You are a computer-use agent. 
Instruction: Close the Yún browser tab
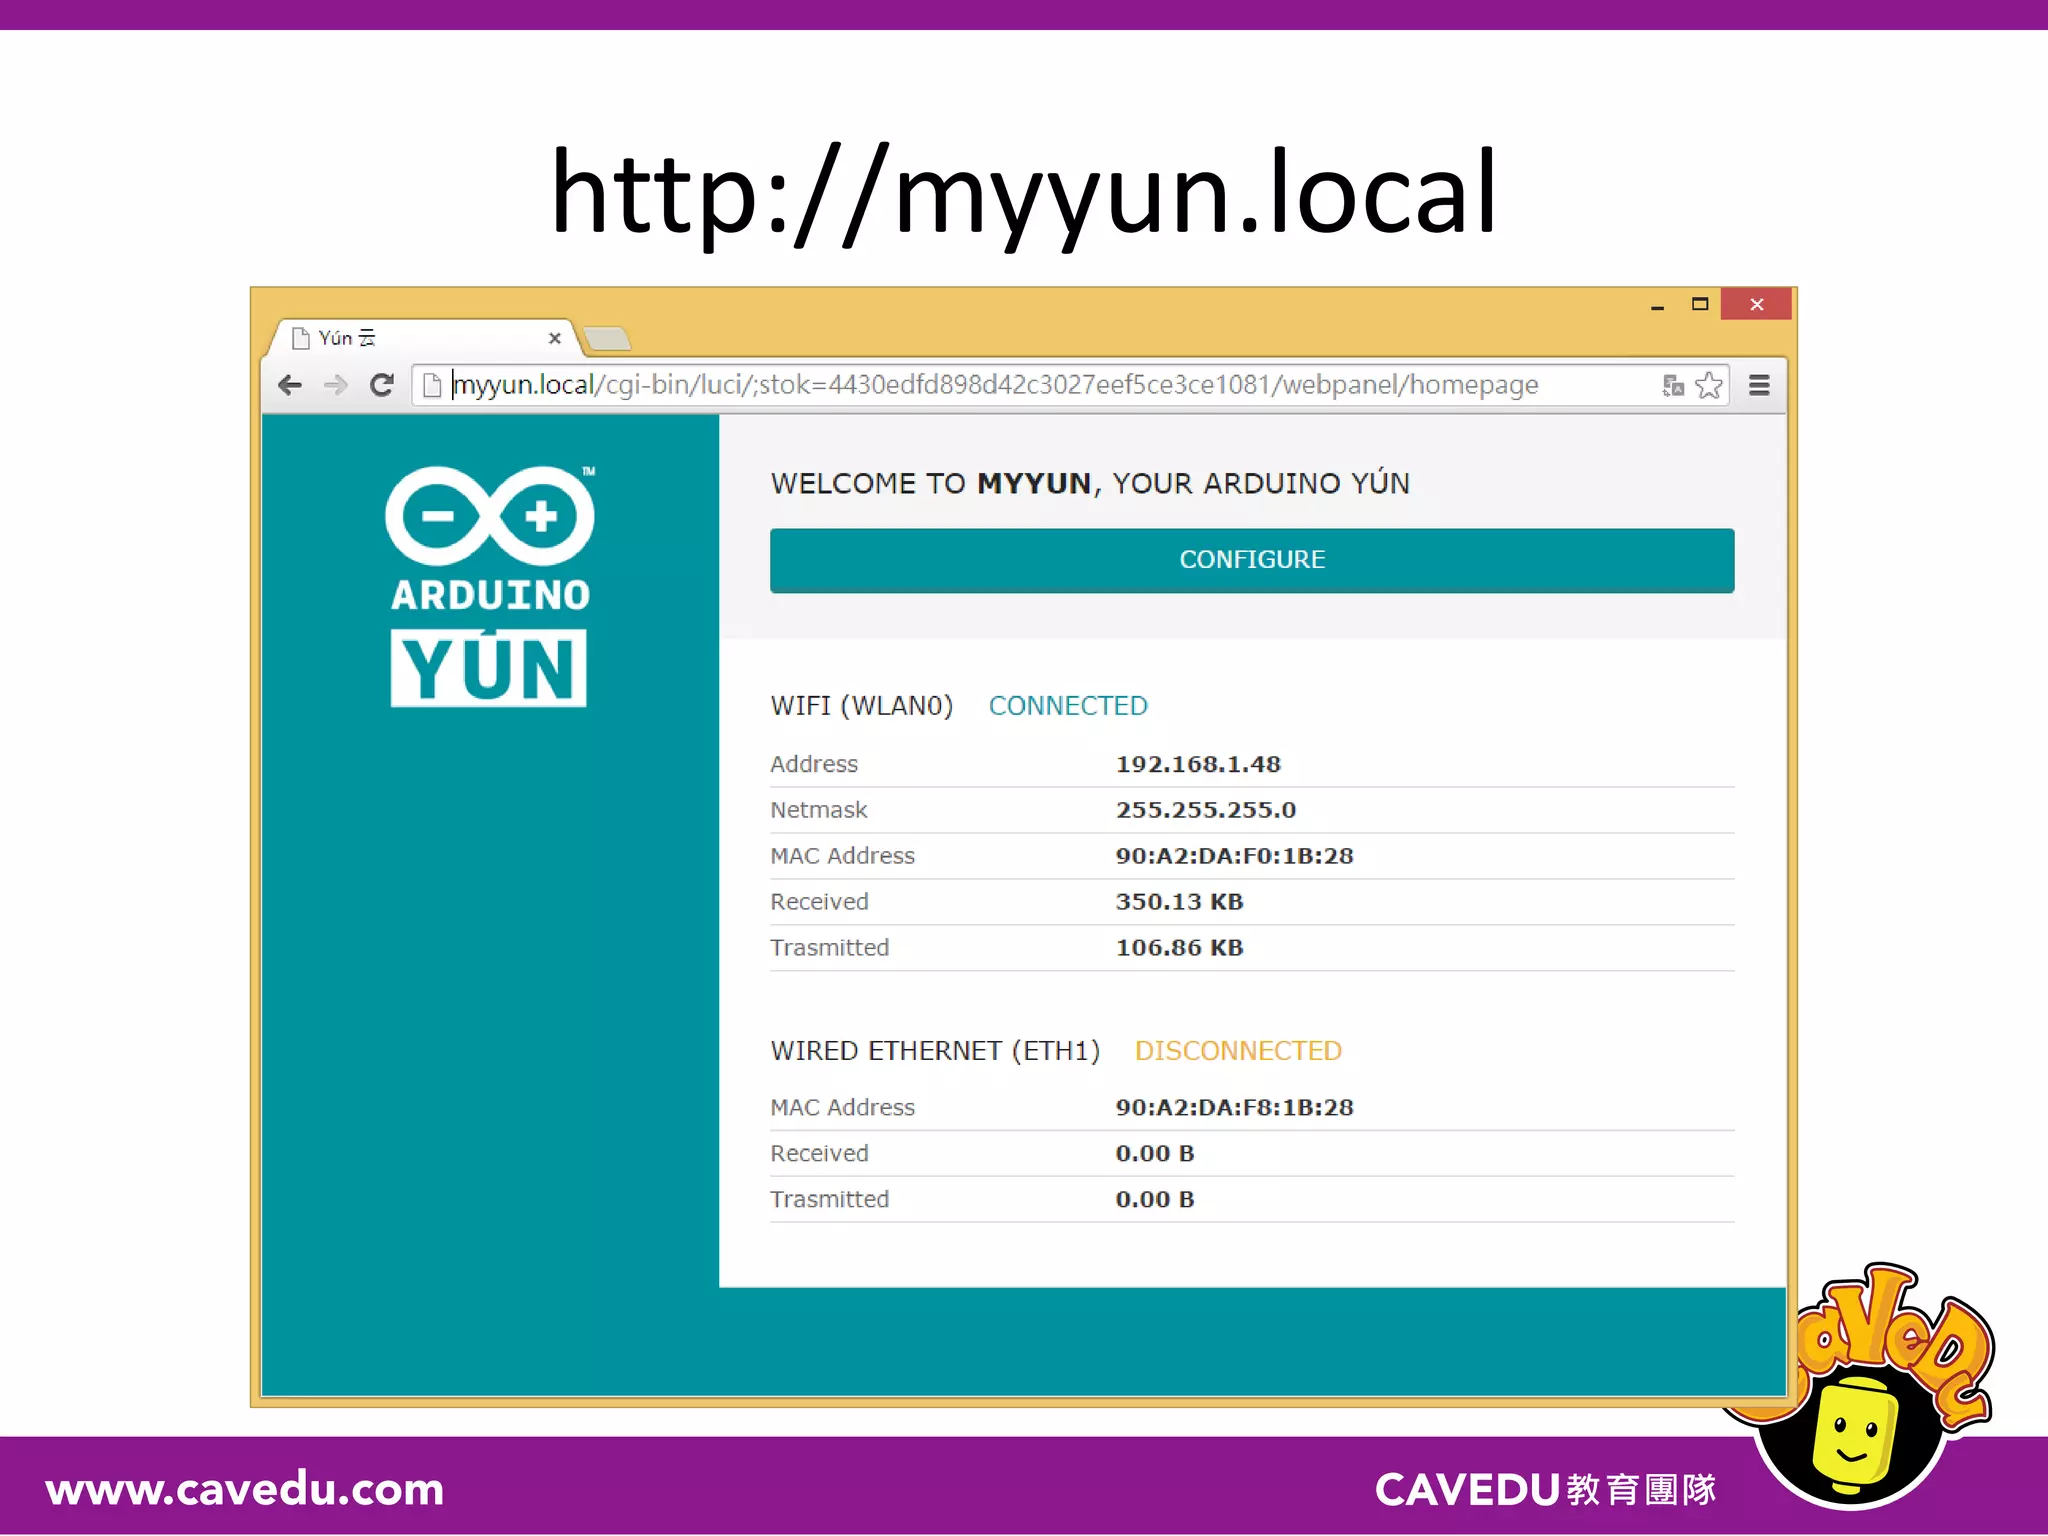(555, 339)
